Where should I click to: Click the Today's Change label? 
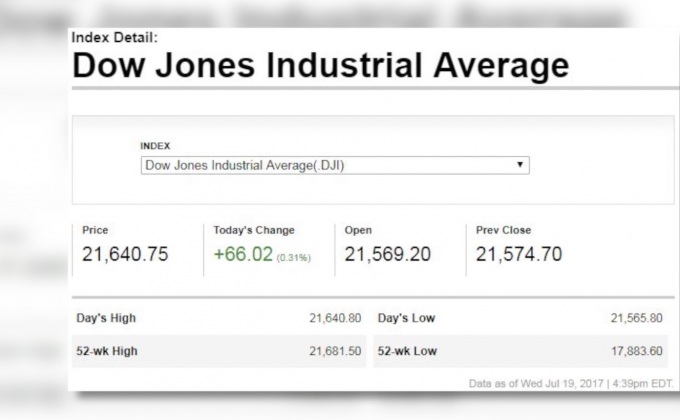tap(254, 230)
